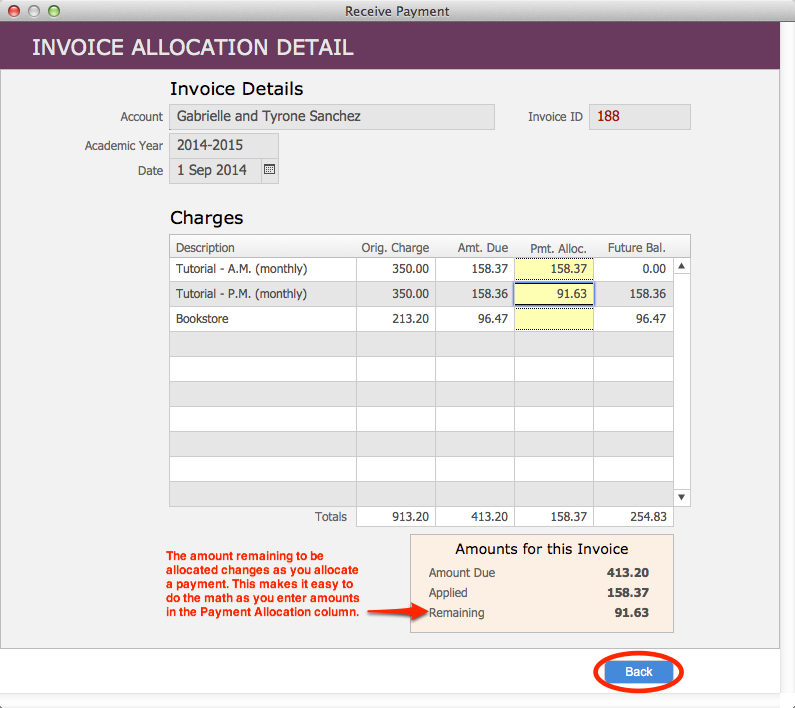Viewport: 795px width, 708px height.
Task: Click the Future Bal. column header
Action: coord(636,247)
